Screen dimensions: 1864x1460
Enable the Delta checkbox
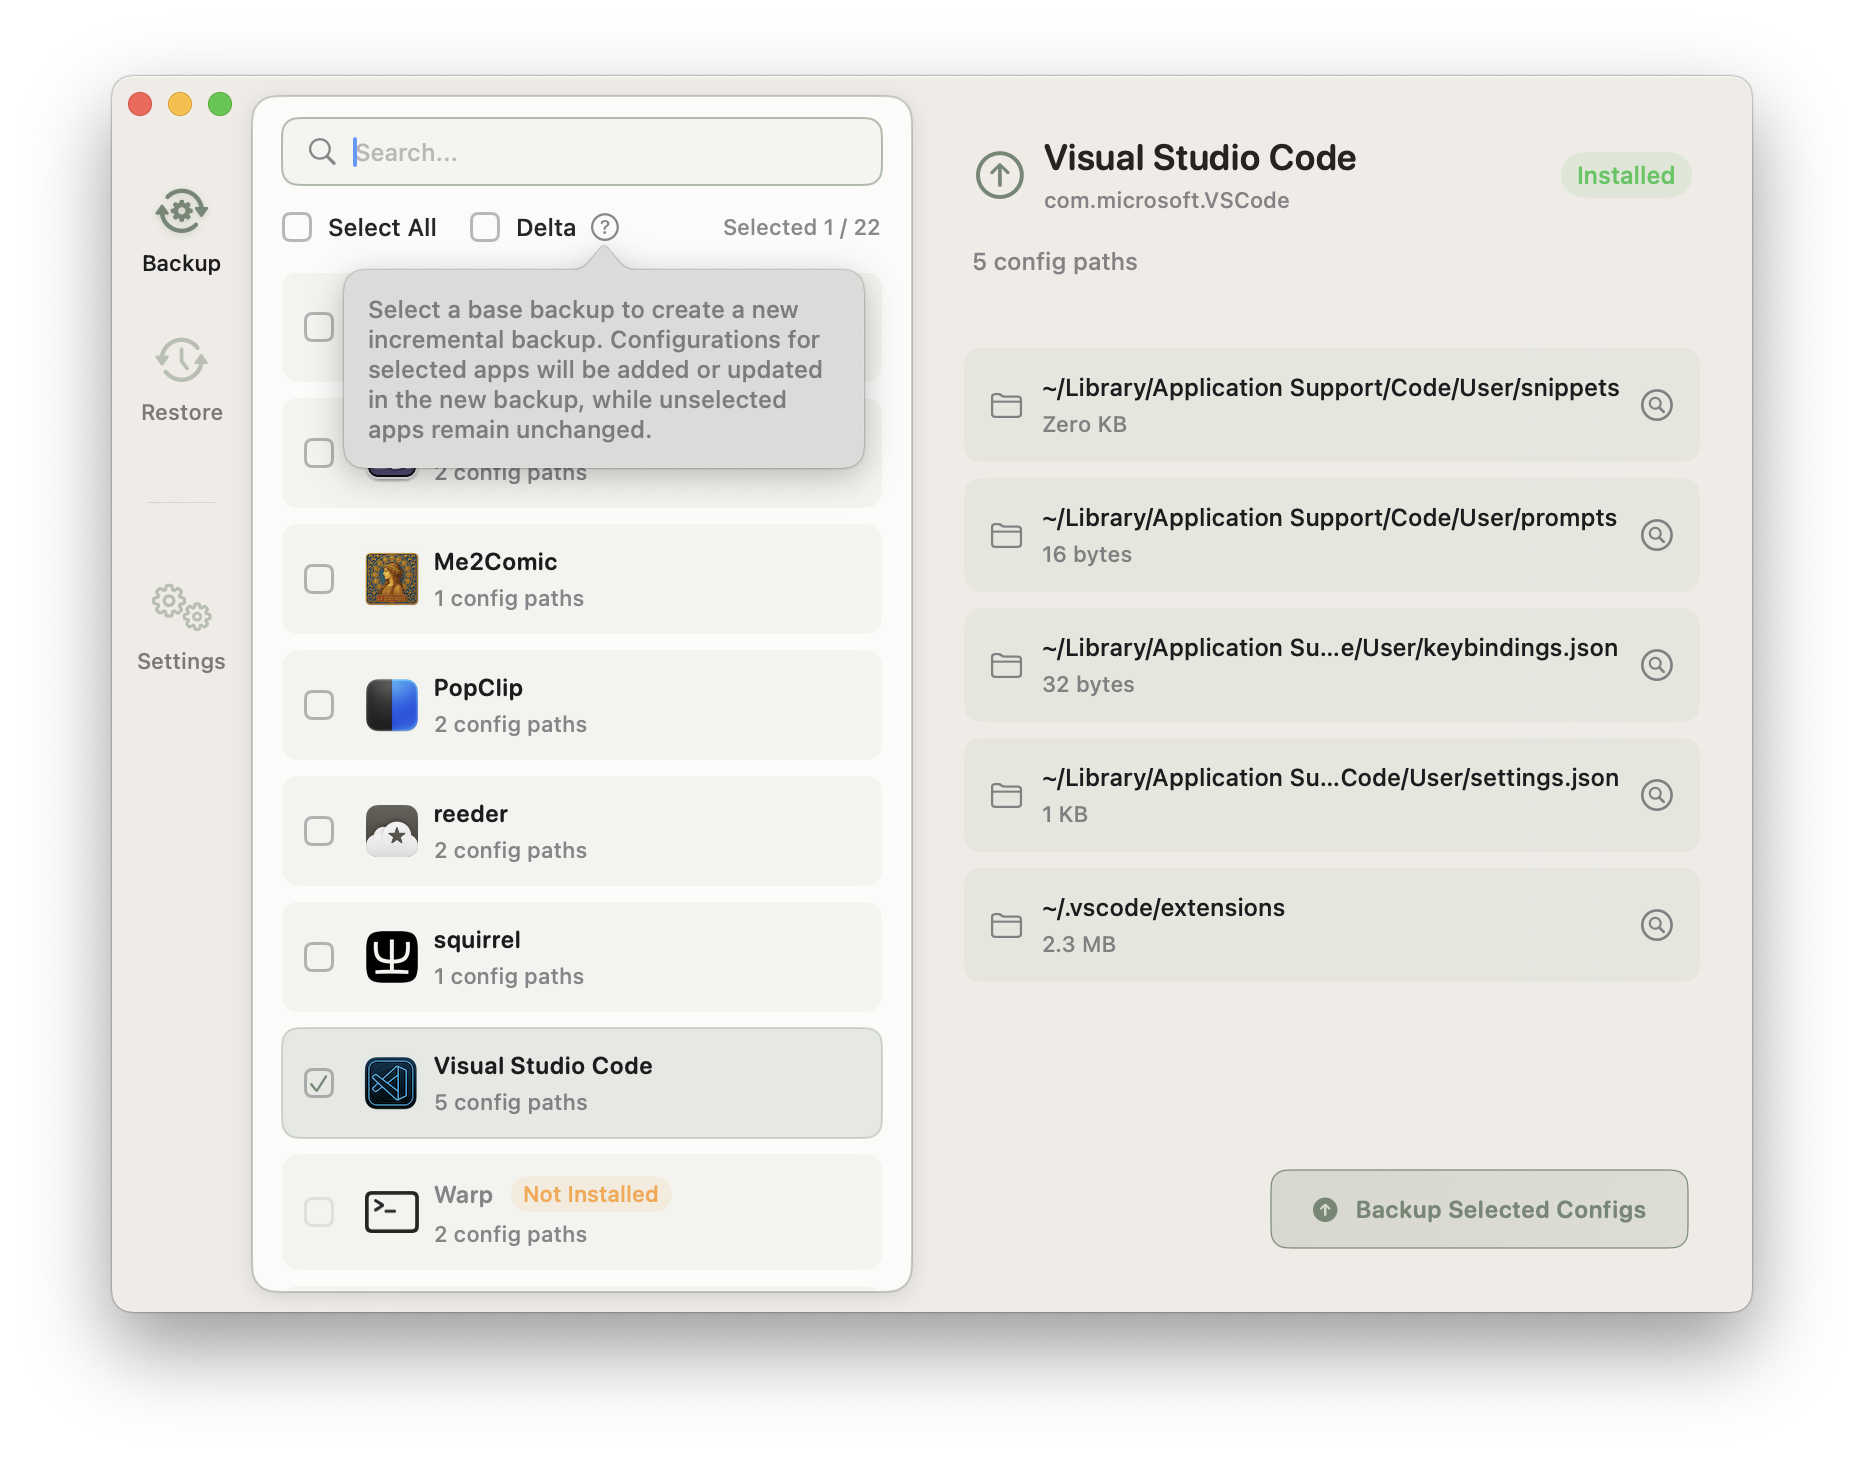(485, 227)
